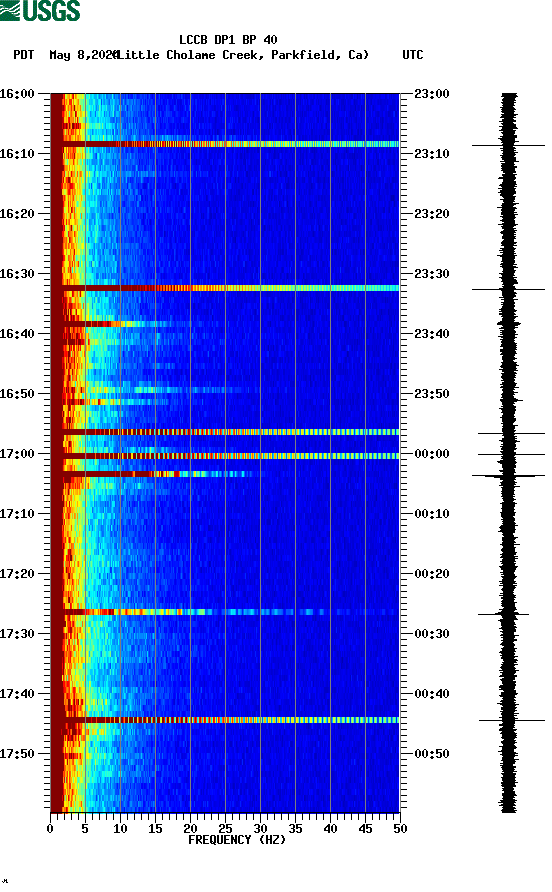Click the 15 Hz frequency tick label
The image size is (552, 892).
155,829
